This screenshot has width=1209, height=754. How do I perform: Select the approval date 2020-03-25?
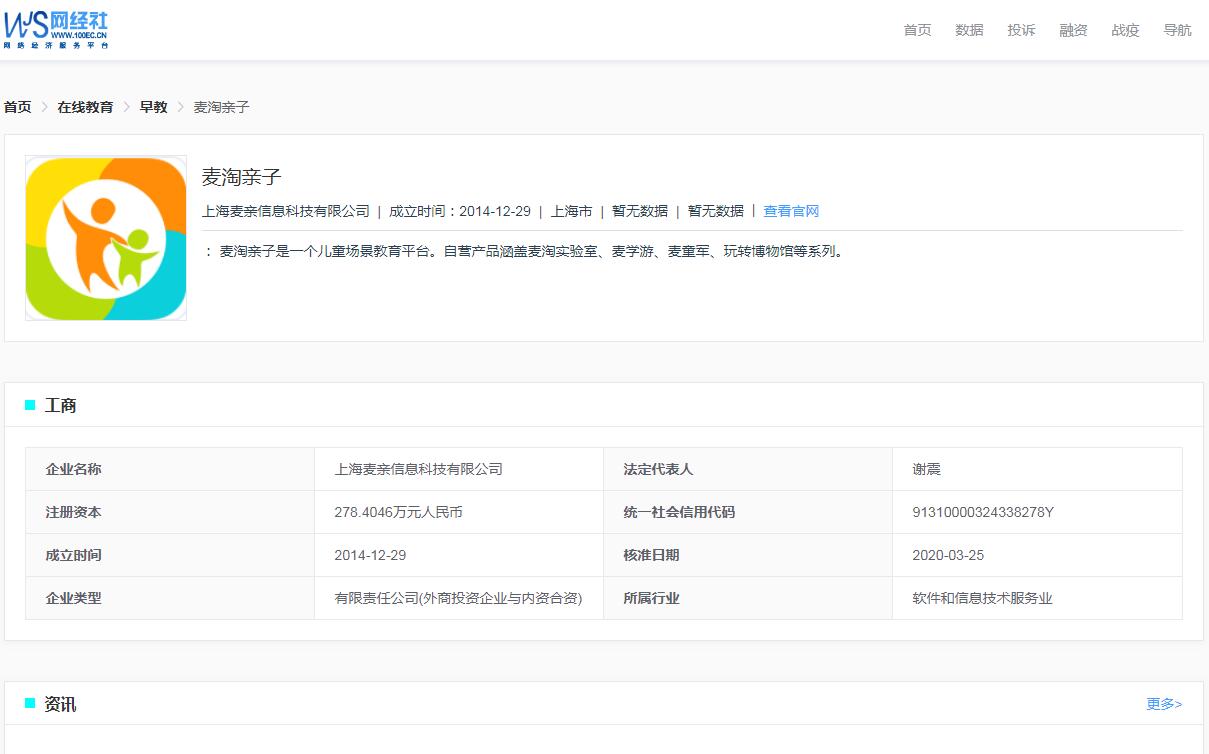coord(948,555)
